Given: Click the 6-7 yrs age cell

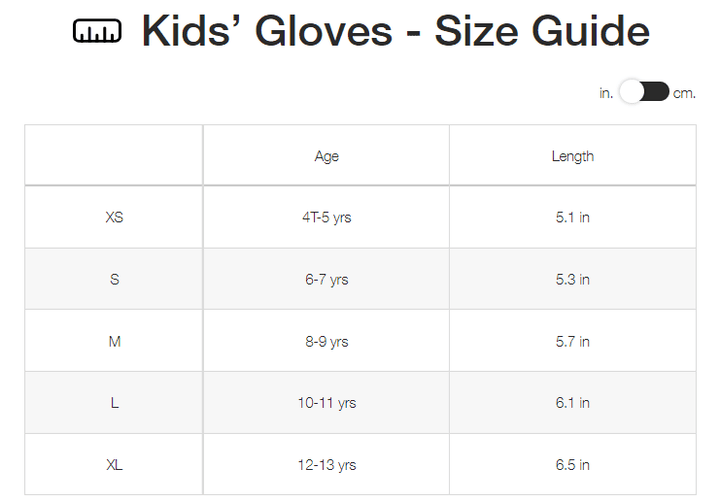Looking at the screenshot, I should [326, 280].
